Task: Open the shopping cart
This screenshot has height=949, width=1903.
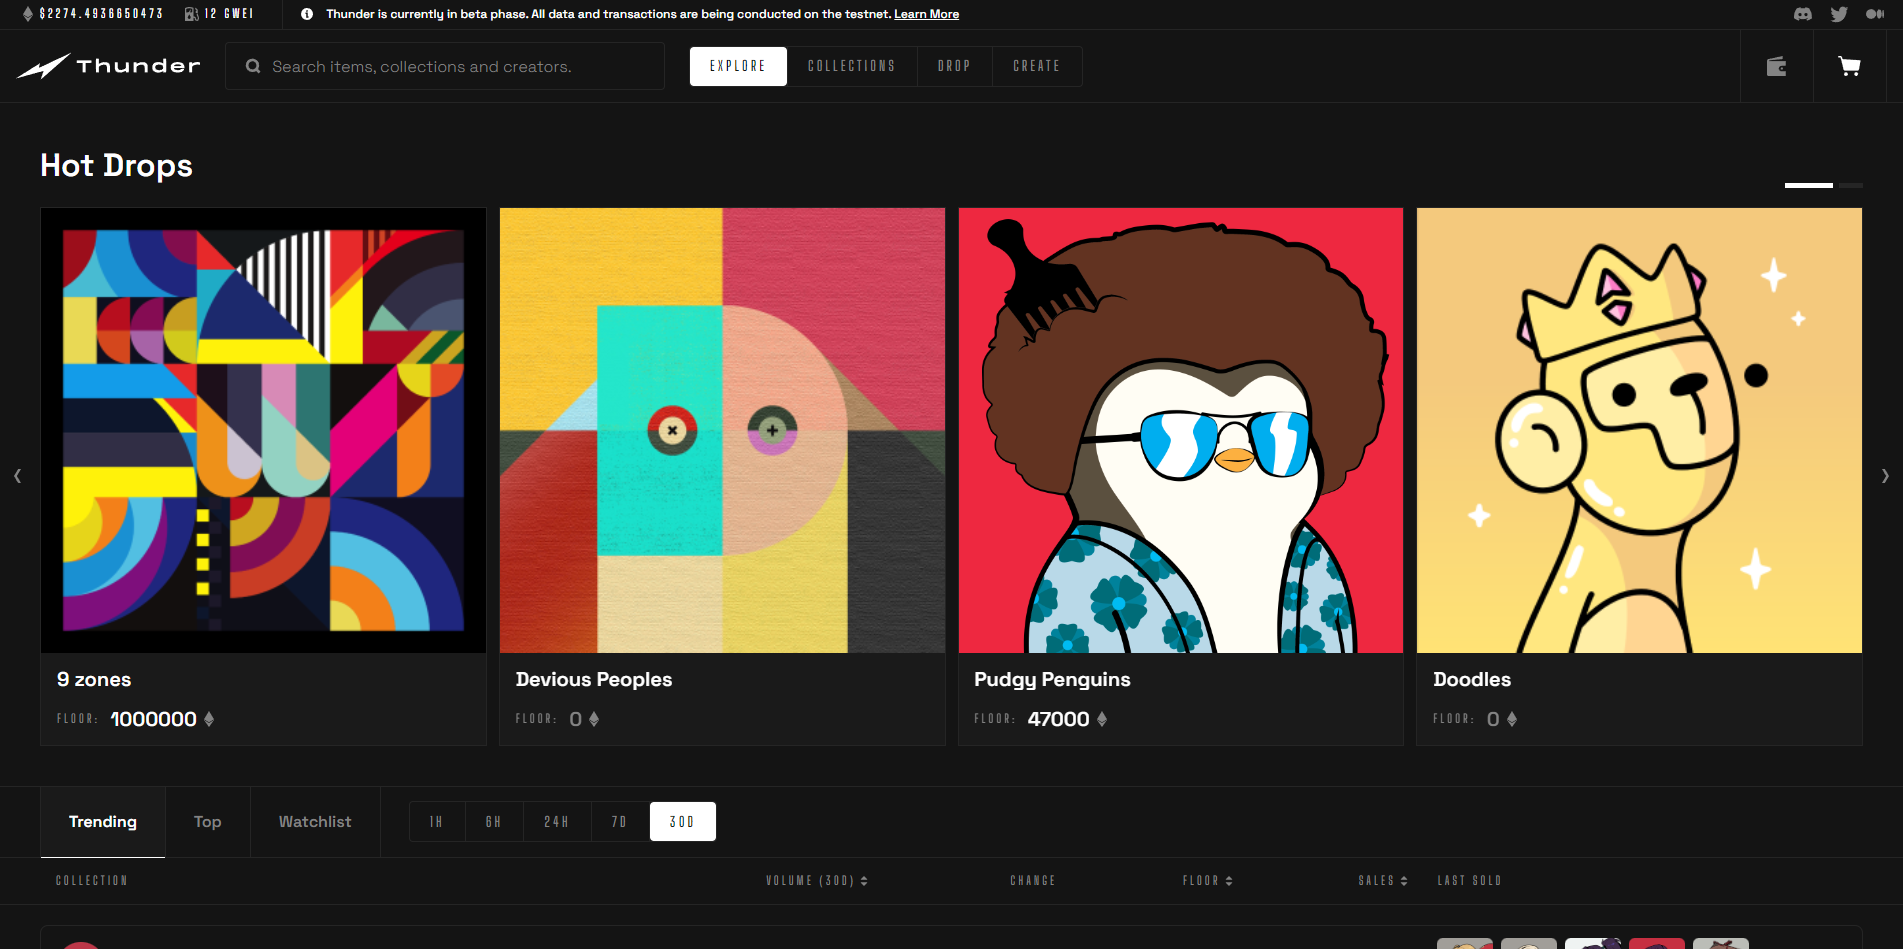Action: point(1850,66)
